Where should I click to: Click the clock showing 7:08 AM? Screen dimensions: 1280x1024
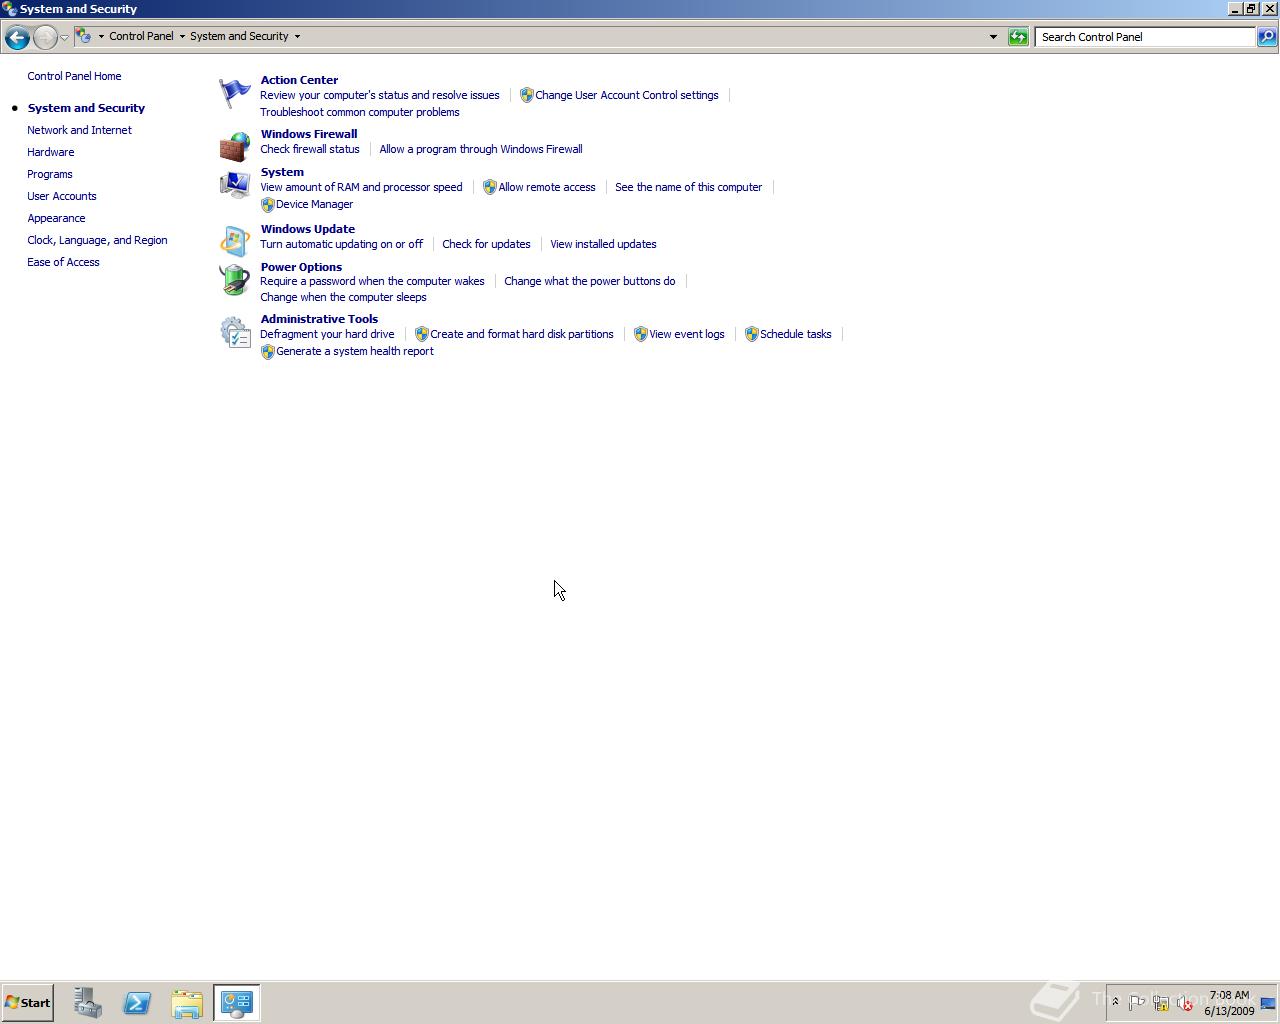coord(1229,995)
